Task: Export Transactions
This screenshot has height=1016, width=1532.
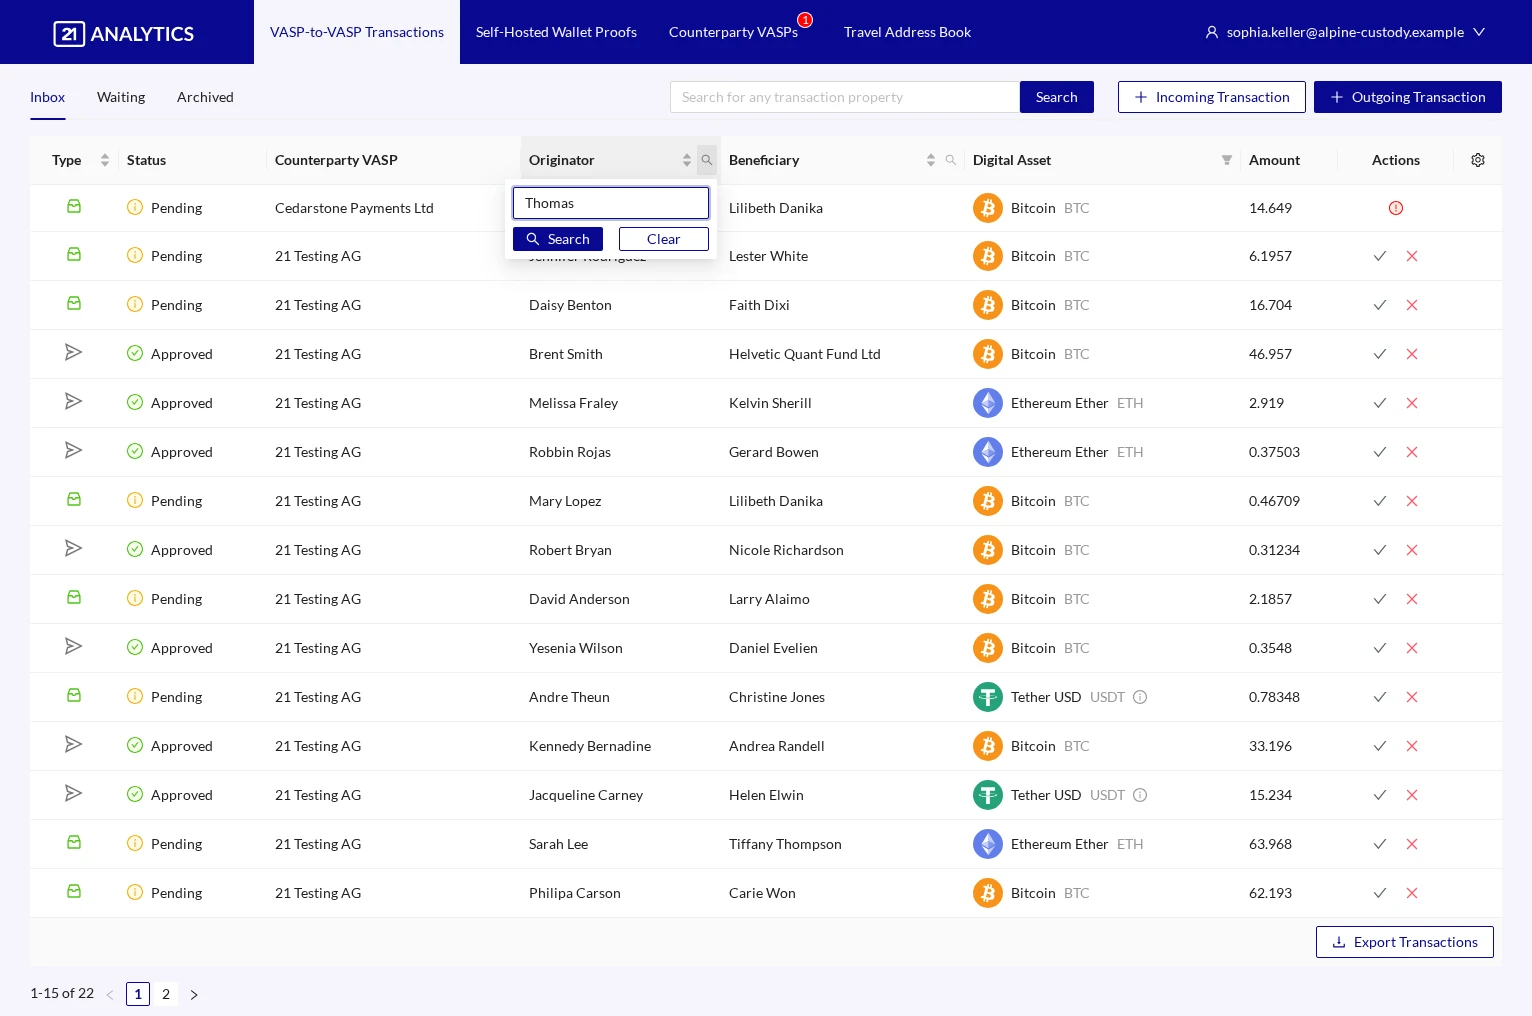Action: [1405, 942]
